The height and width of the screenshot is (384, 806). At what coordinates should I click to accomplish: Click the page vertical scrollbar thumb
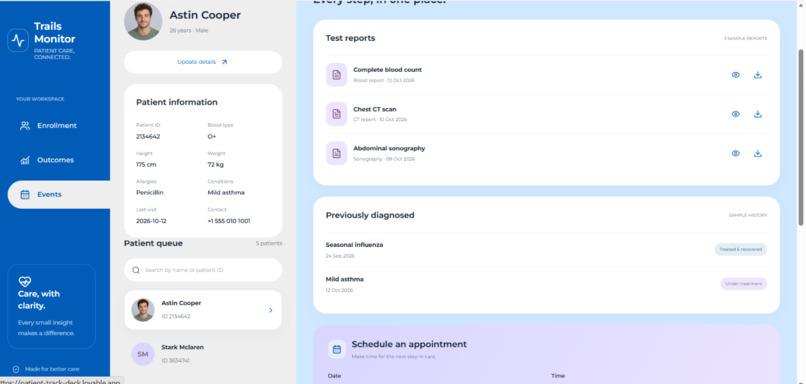(x=801, y=137)
